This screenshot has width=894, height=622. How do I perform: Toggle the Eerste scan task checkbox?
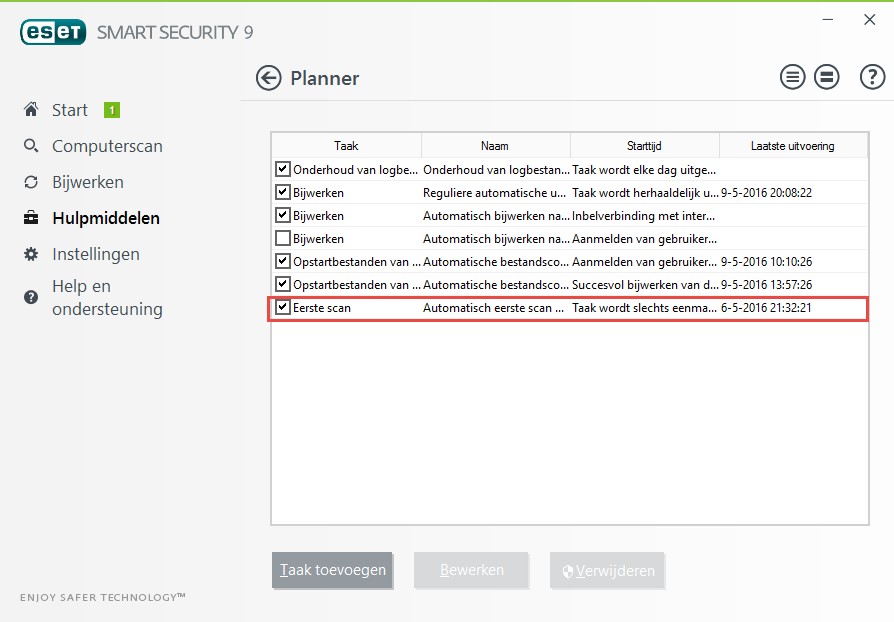pos(283,307)
